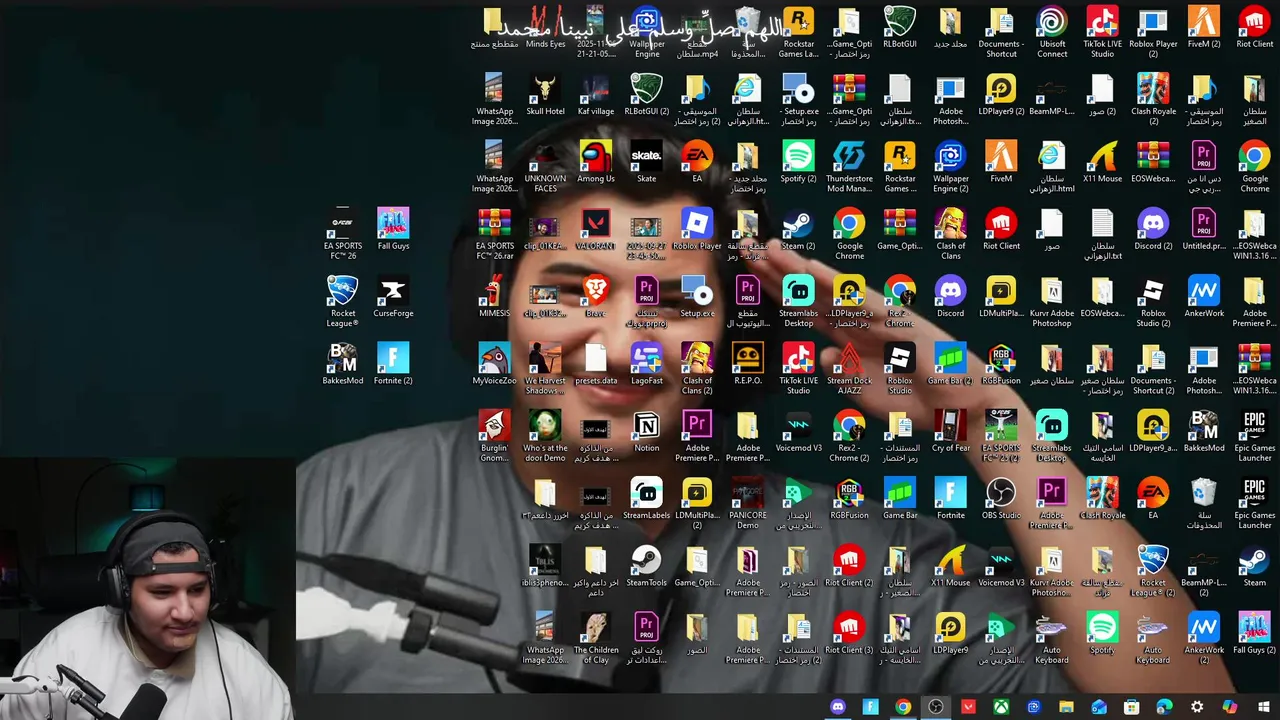This screenshot has width=1280, height=720.
Task: Click the Windows Start button
Action: (1263, 707)
